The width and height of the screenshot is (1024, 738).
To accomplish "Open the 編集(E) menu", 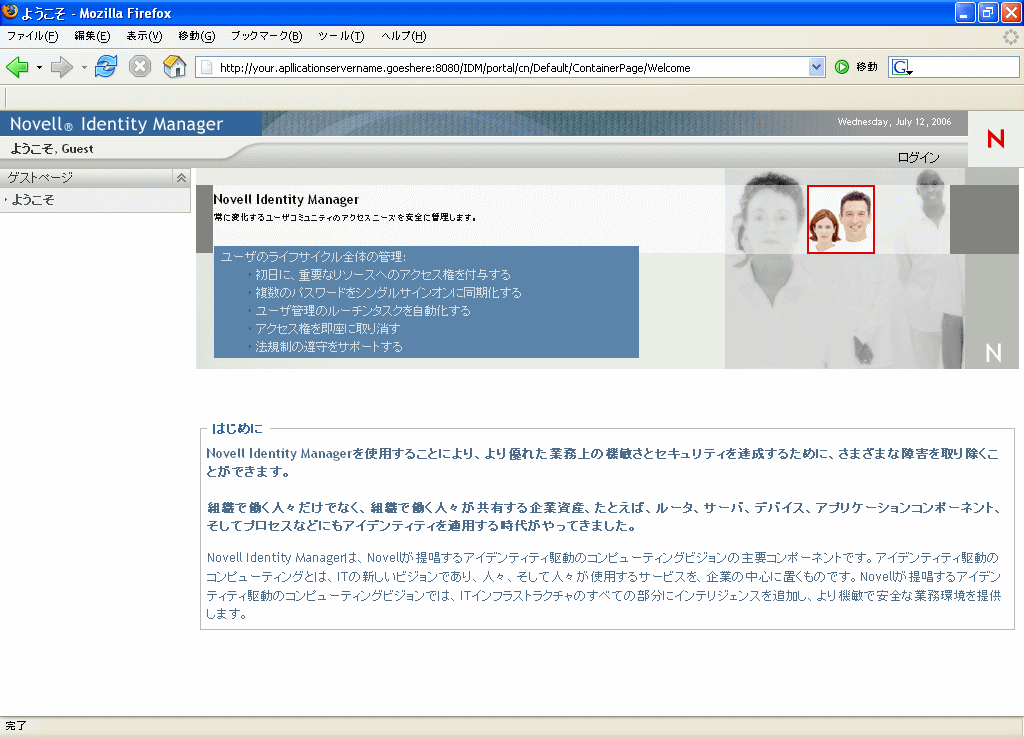I will [92, 36].
